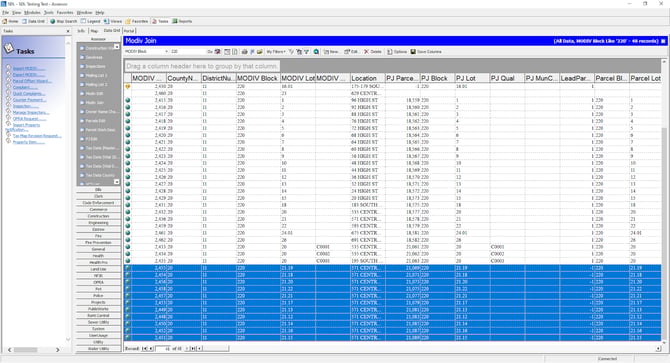Click the MODIV Lot column header

pyautogui.click(x=298, y=78)
